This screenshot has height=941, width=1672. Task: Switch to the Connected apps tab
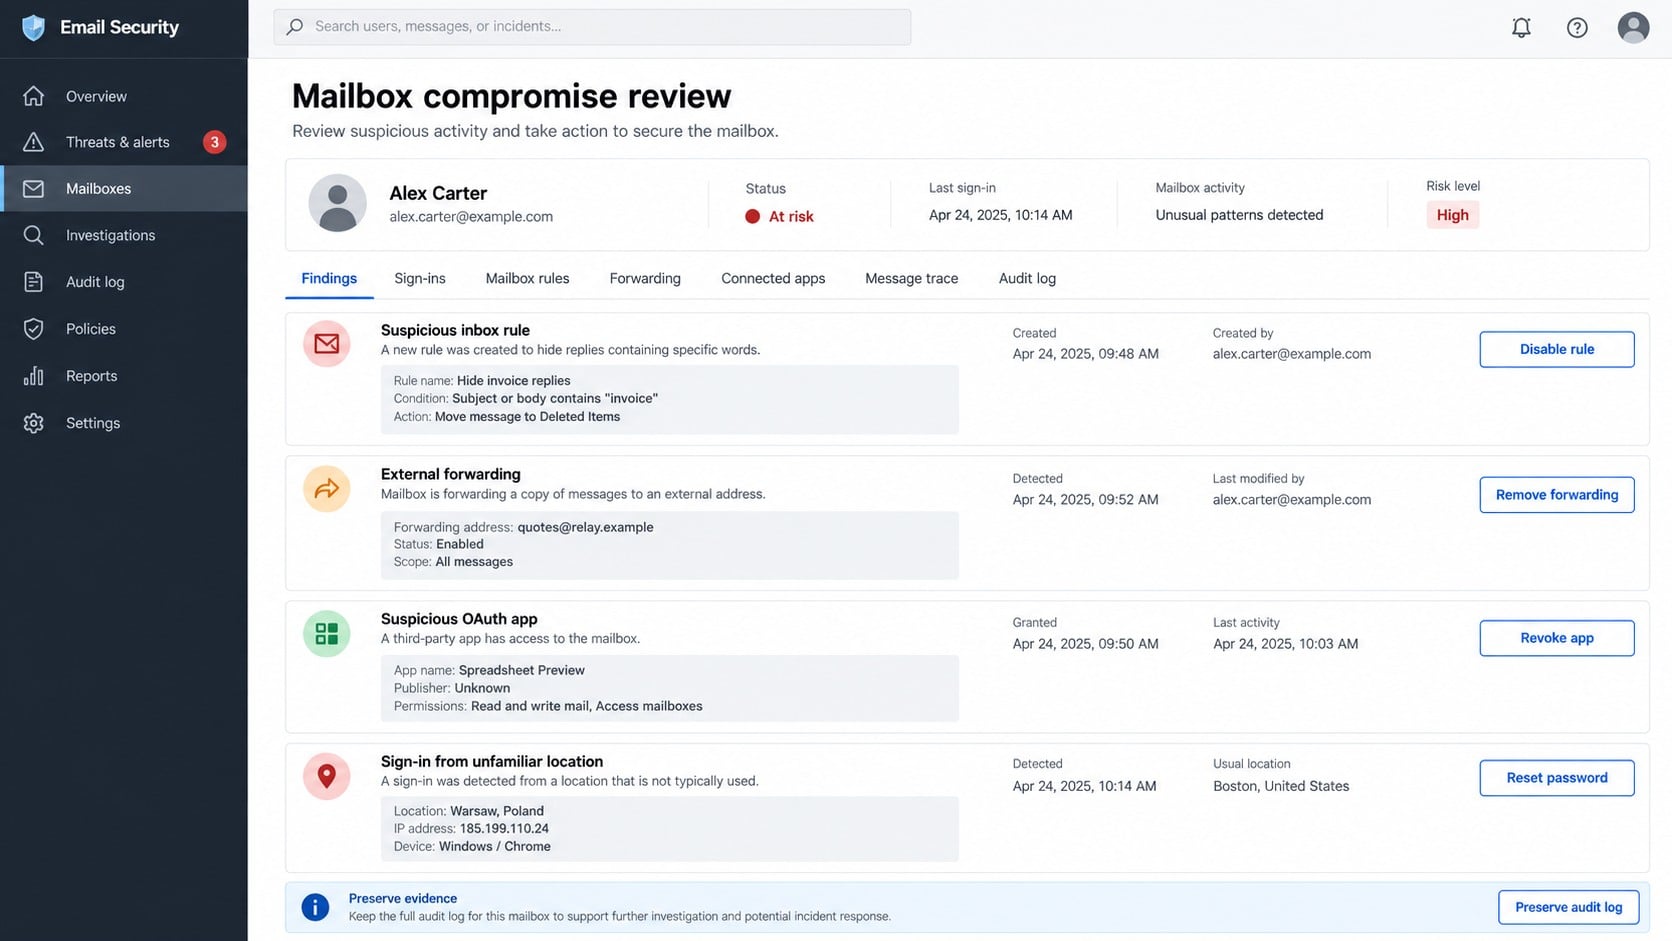(773, 279)
